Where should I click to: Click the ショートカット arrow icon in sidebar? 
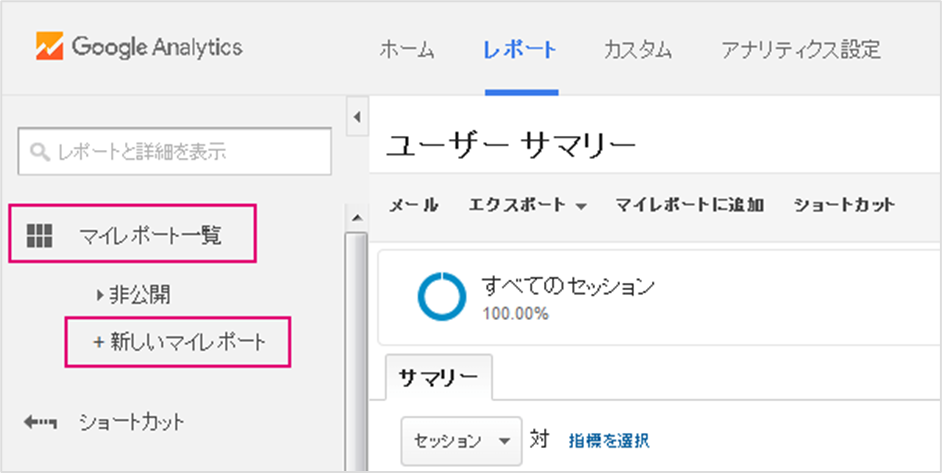click(x=40, y=423)
